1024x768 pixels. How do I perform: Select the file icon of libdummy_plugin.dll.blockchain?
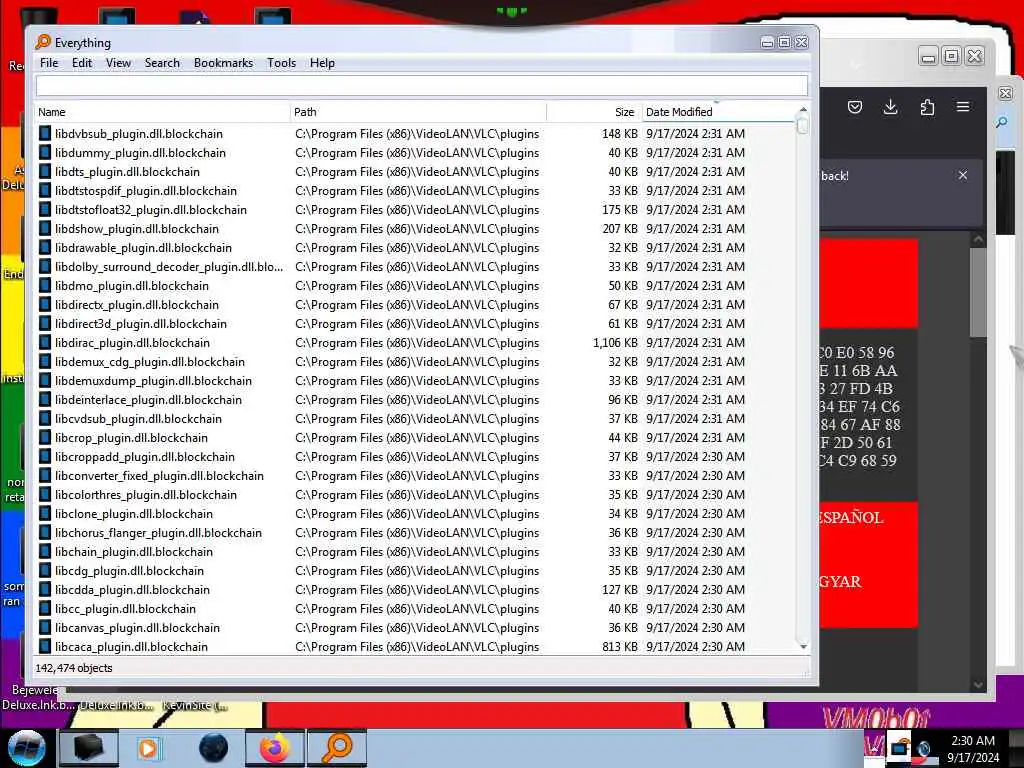[x=44, y=152]
